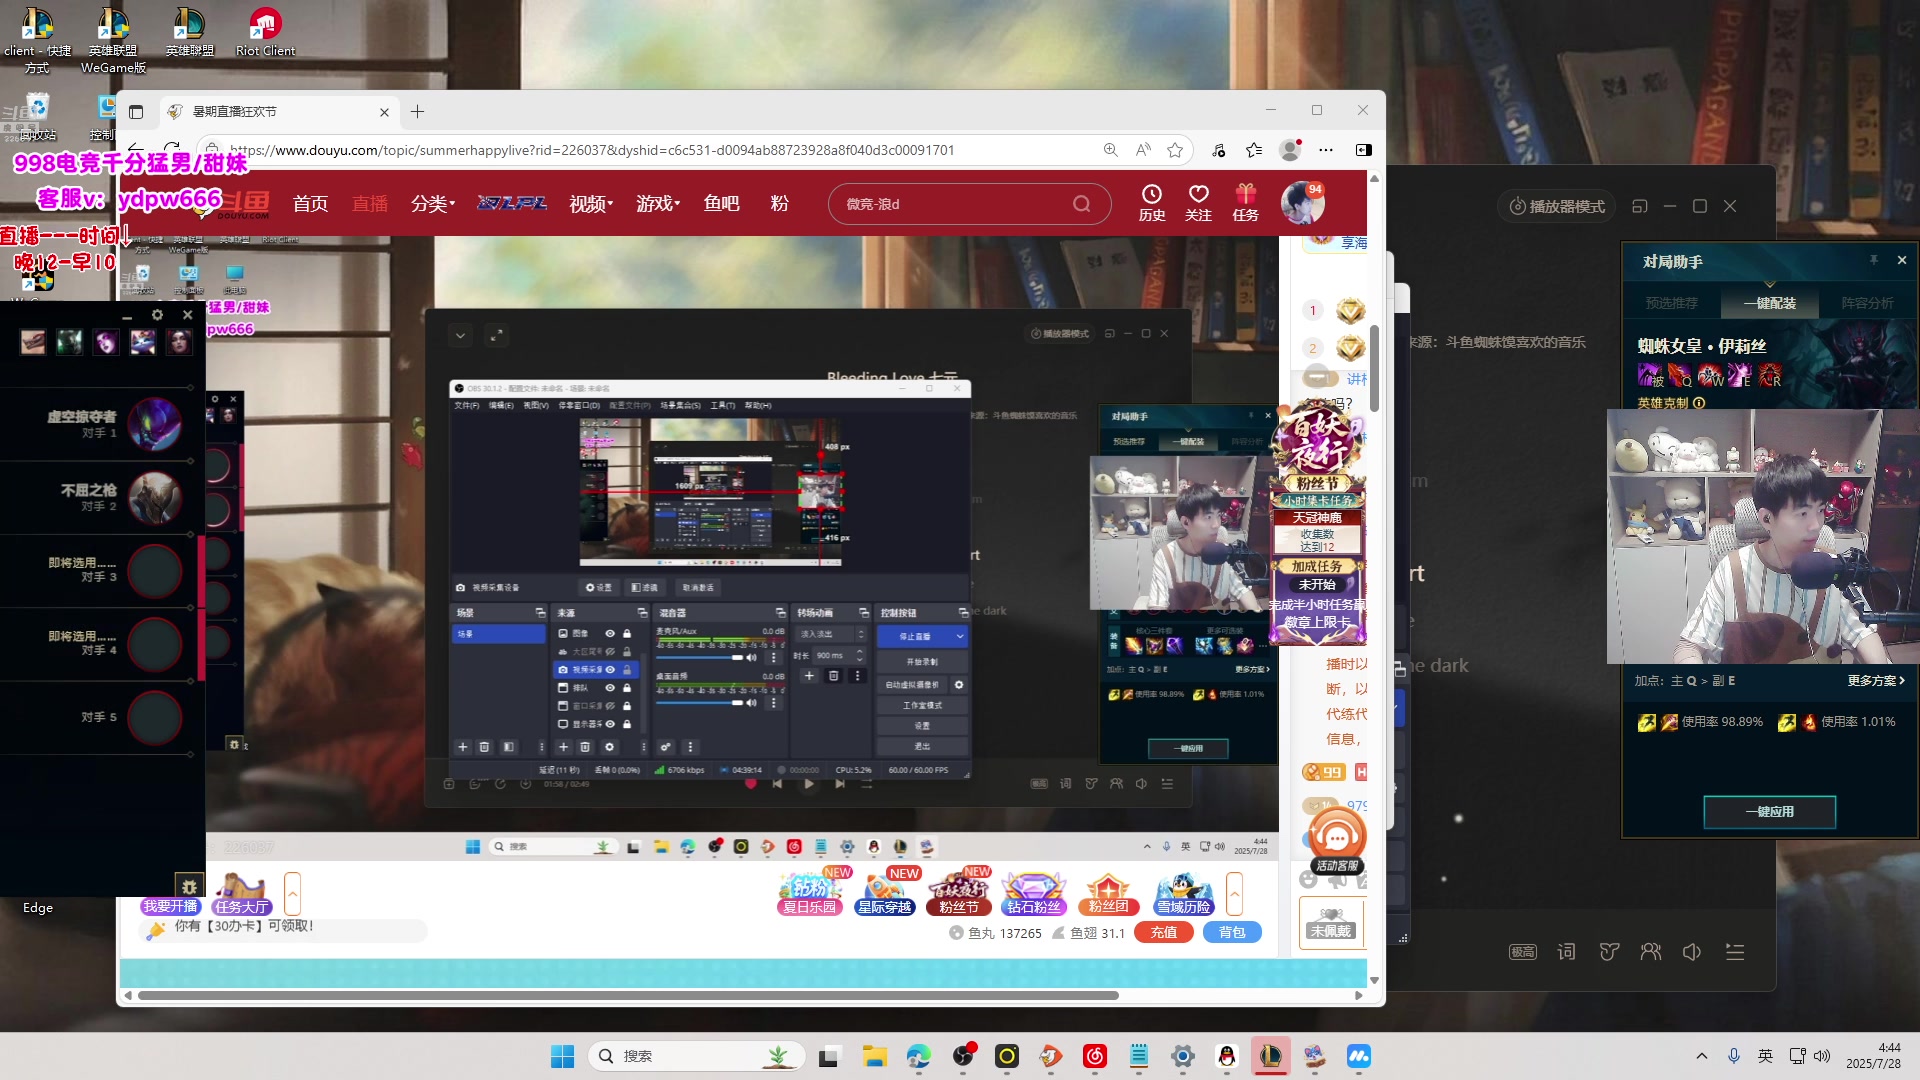The height and width of the screenshot is (1080, 1920).
Task: Toggle the pin on 对局助手 panel
Action: pyautogui.click(x=1874, y=260)
